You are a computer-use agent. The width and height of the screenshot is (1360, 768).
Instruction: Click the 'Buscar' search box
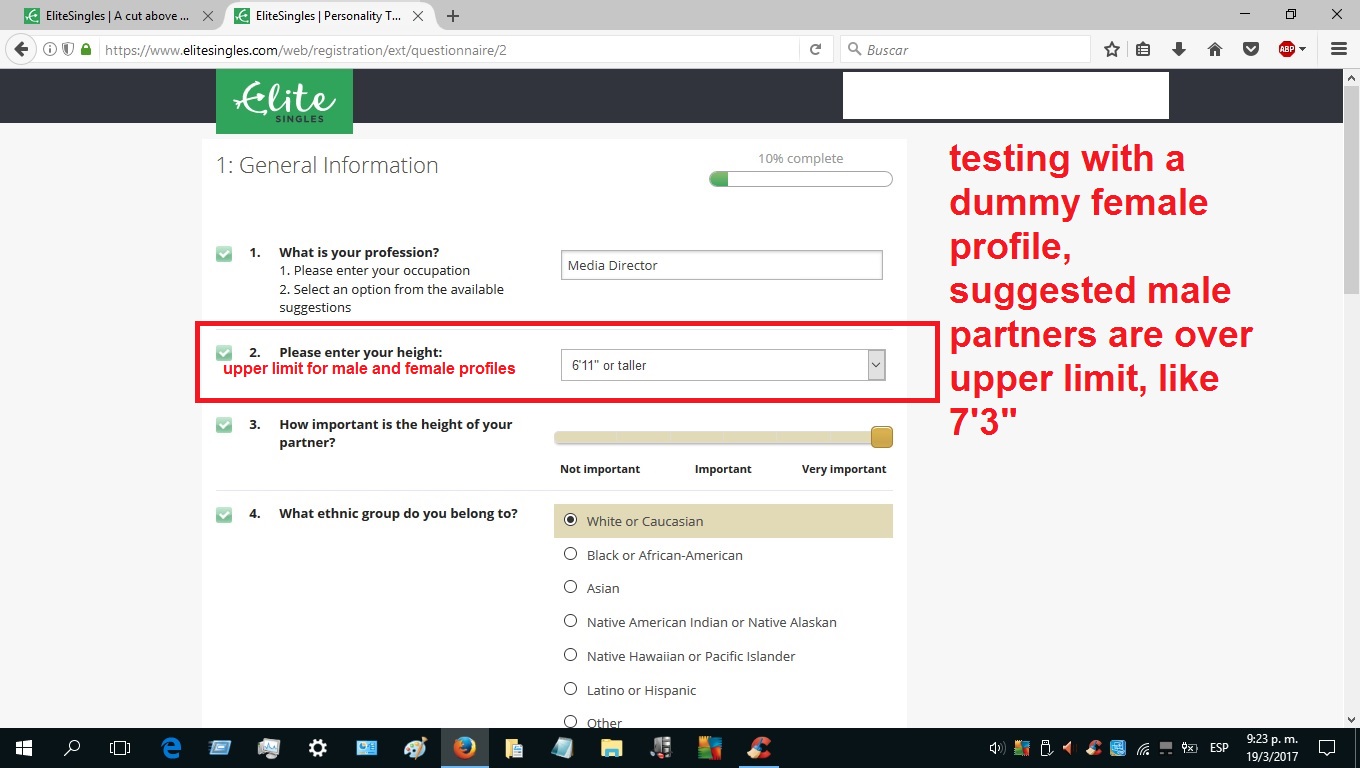click(x=965, y=49)
